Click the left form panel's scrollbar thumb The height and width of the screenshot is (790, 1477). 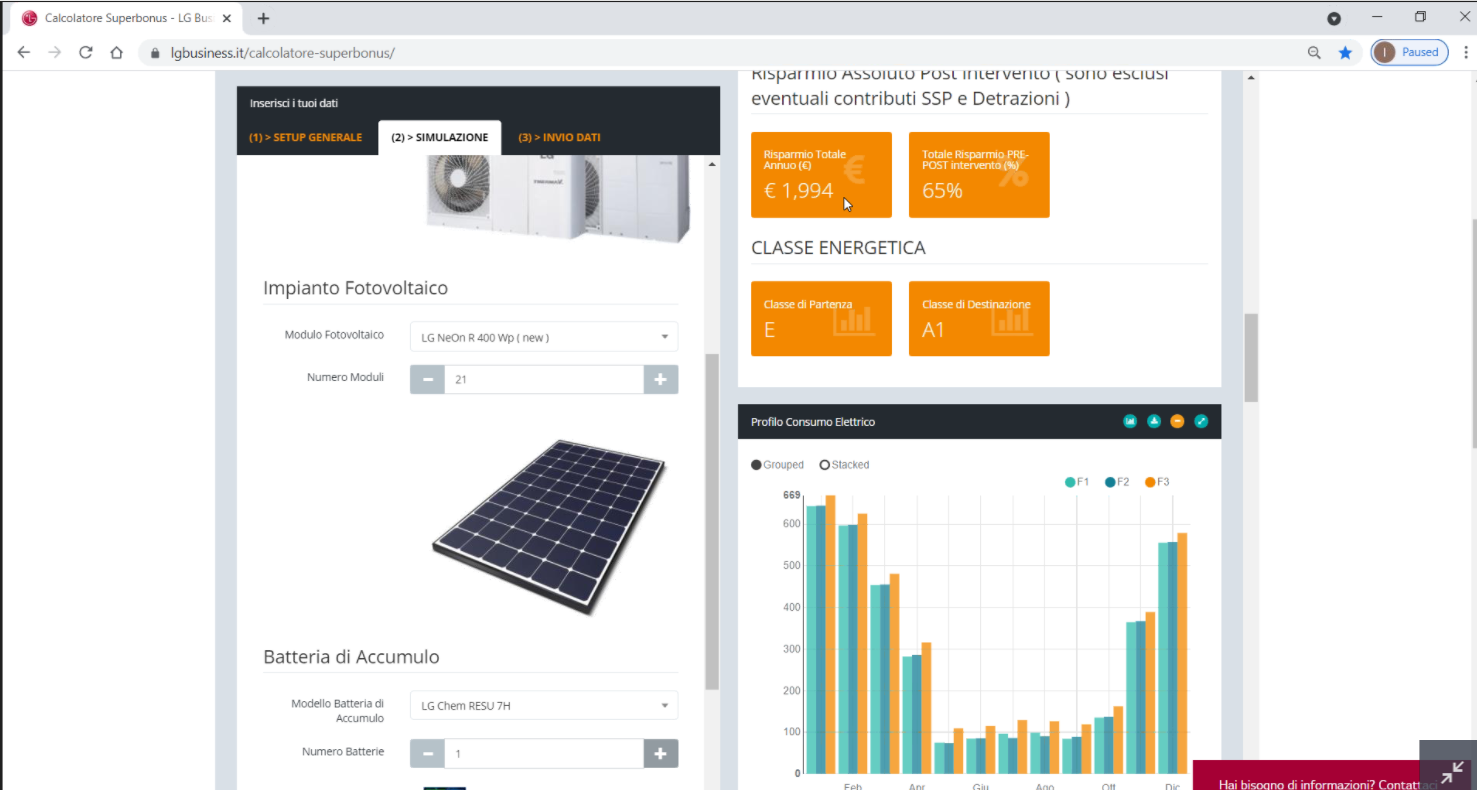[712, 521]
